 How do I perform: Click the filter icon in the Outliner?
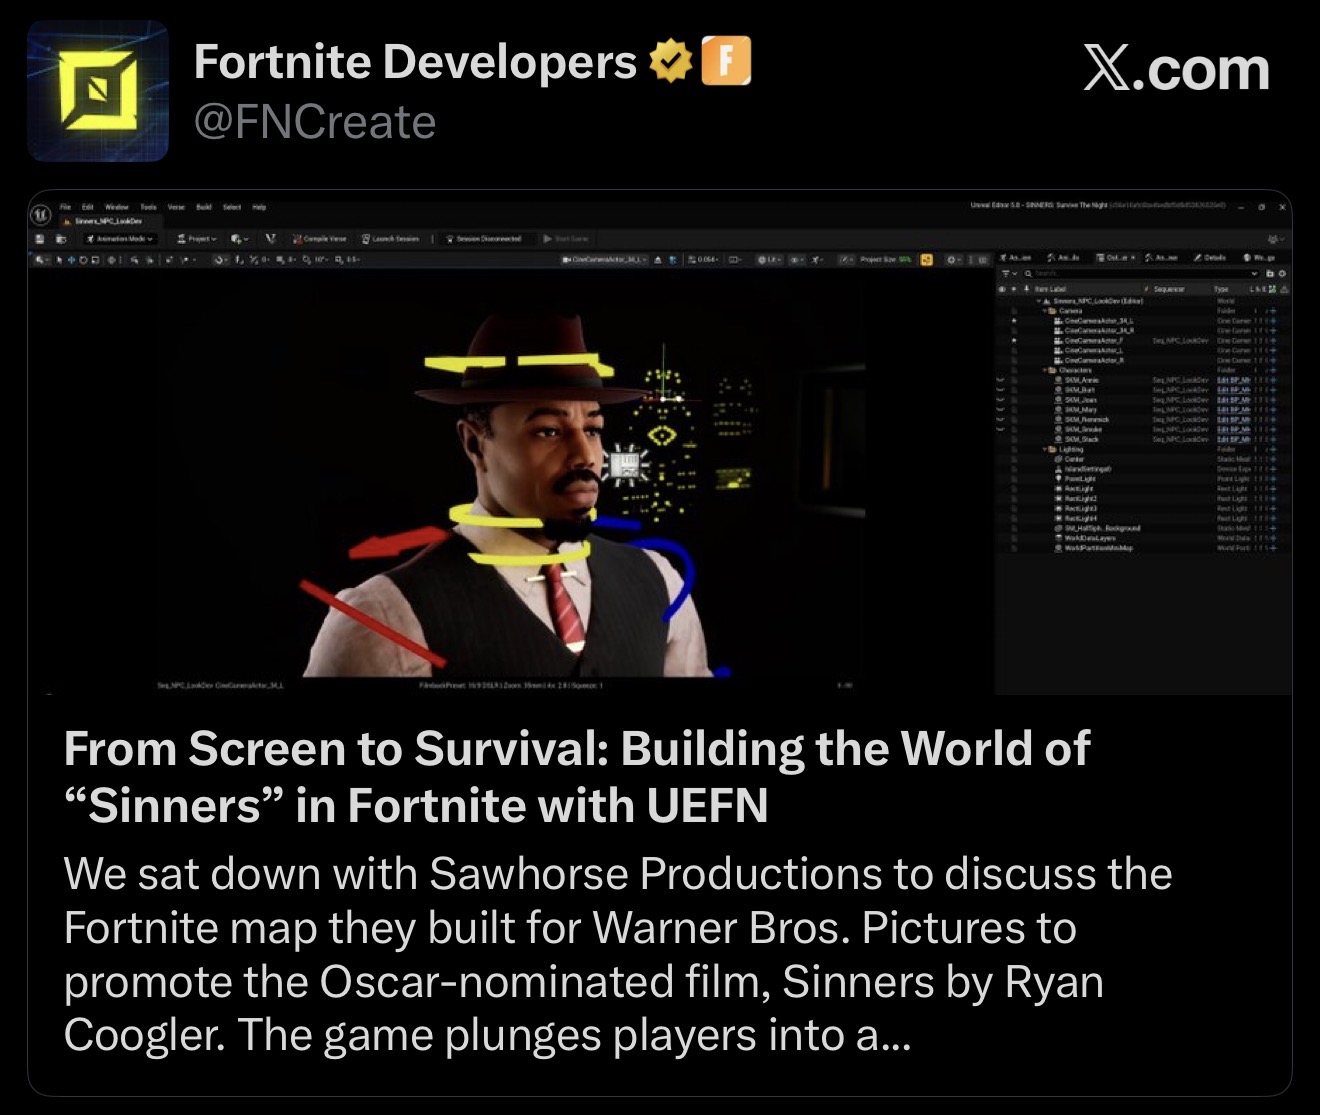(1007, 273)
